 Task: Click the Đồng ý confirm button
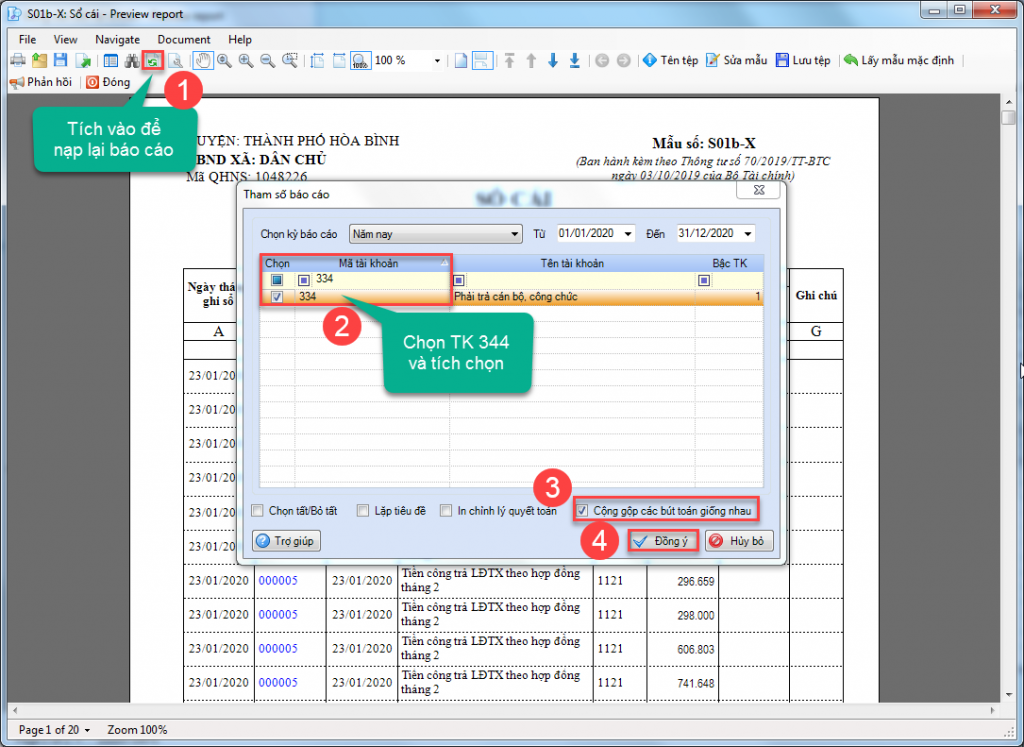point(662,541)
